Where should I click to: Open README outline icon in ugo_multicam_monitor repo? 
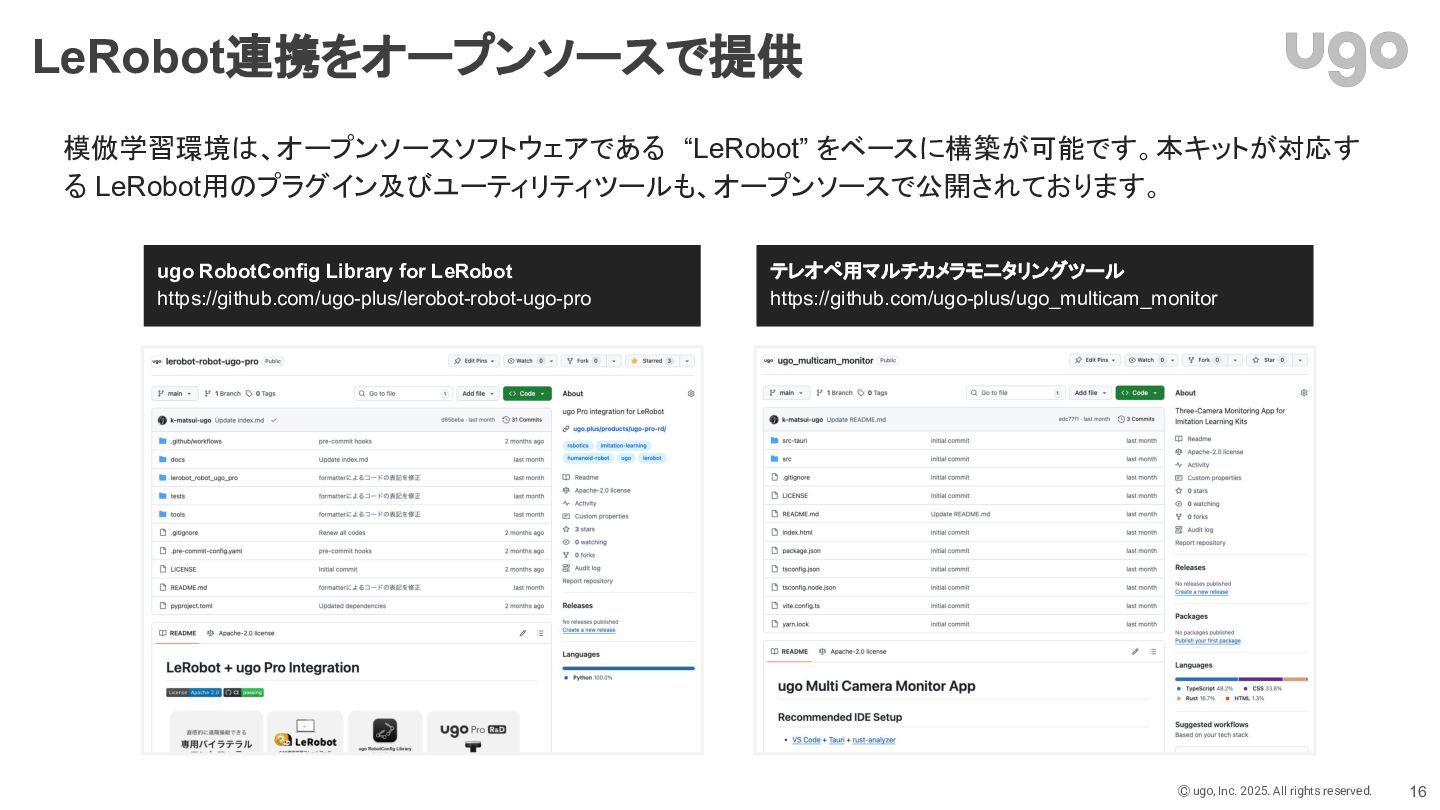tap(1153, 651)
